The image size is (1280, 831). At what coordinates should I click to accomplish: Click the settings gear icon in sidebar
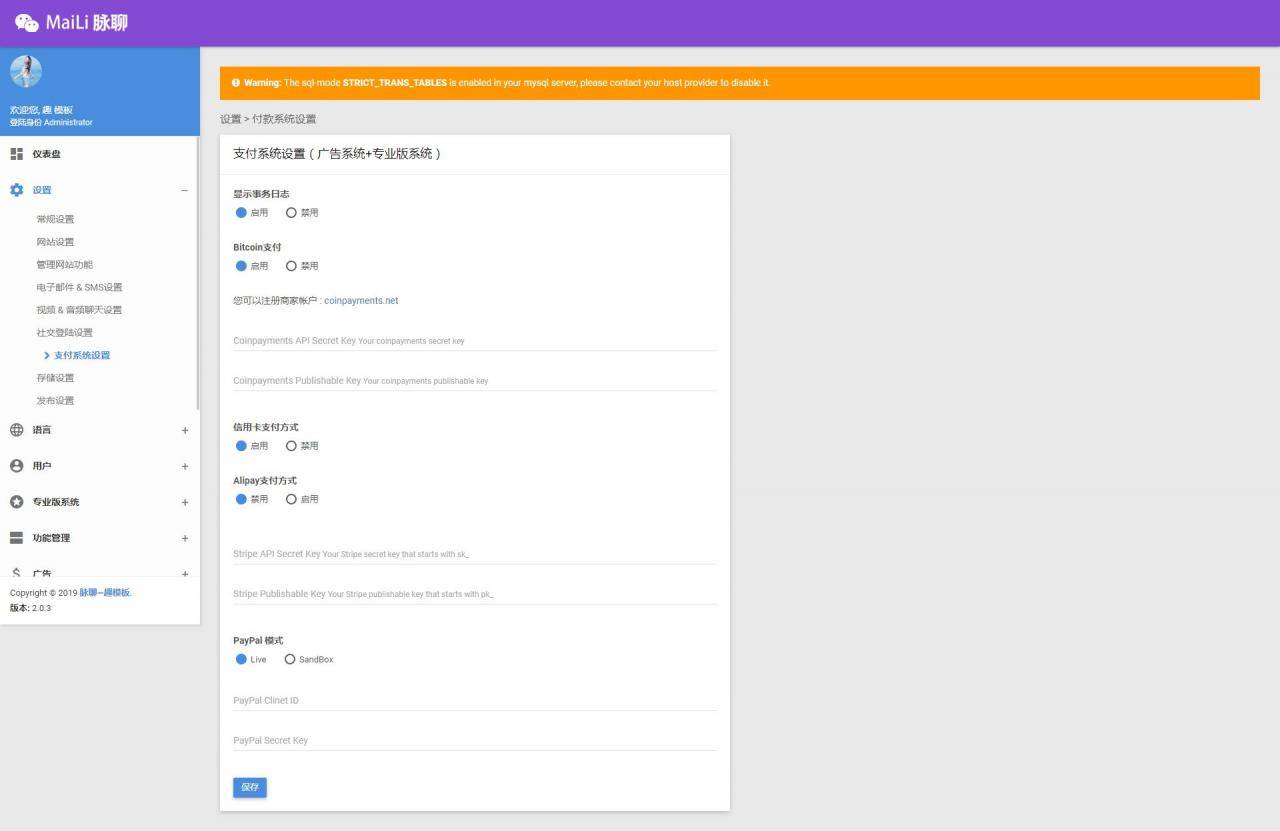tap(16, 190)
